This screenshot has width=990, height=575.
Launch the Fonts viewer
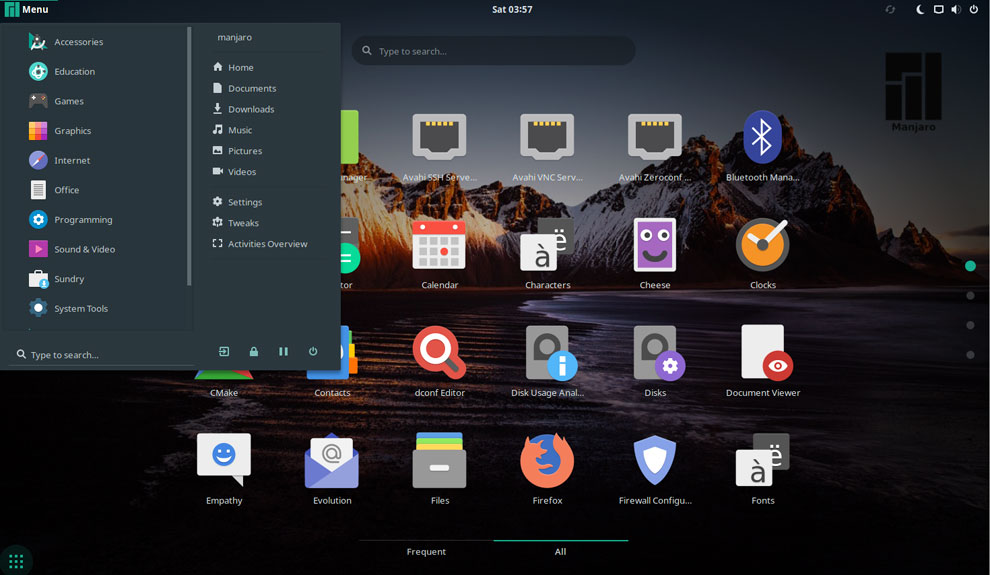click(763, 470)
